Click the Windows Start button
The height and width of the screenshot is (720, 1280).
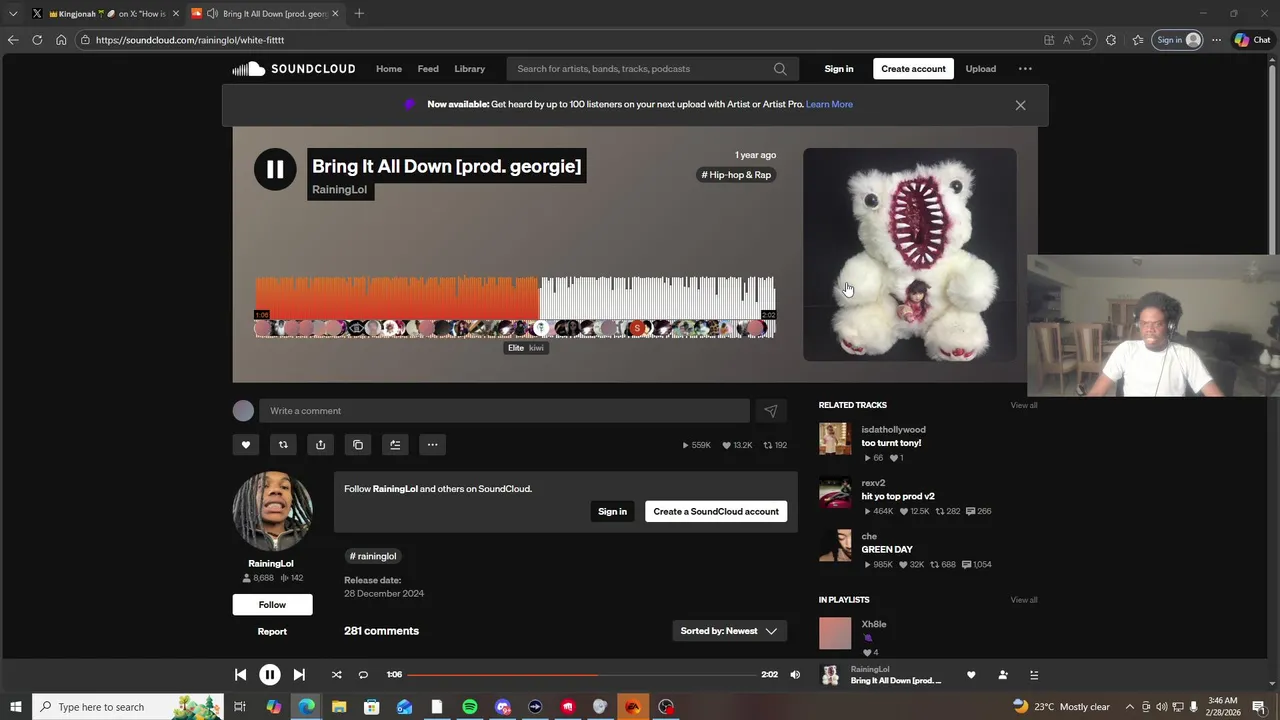pos(16,707)
